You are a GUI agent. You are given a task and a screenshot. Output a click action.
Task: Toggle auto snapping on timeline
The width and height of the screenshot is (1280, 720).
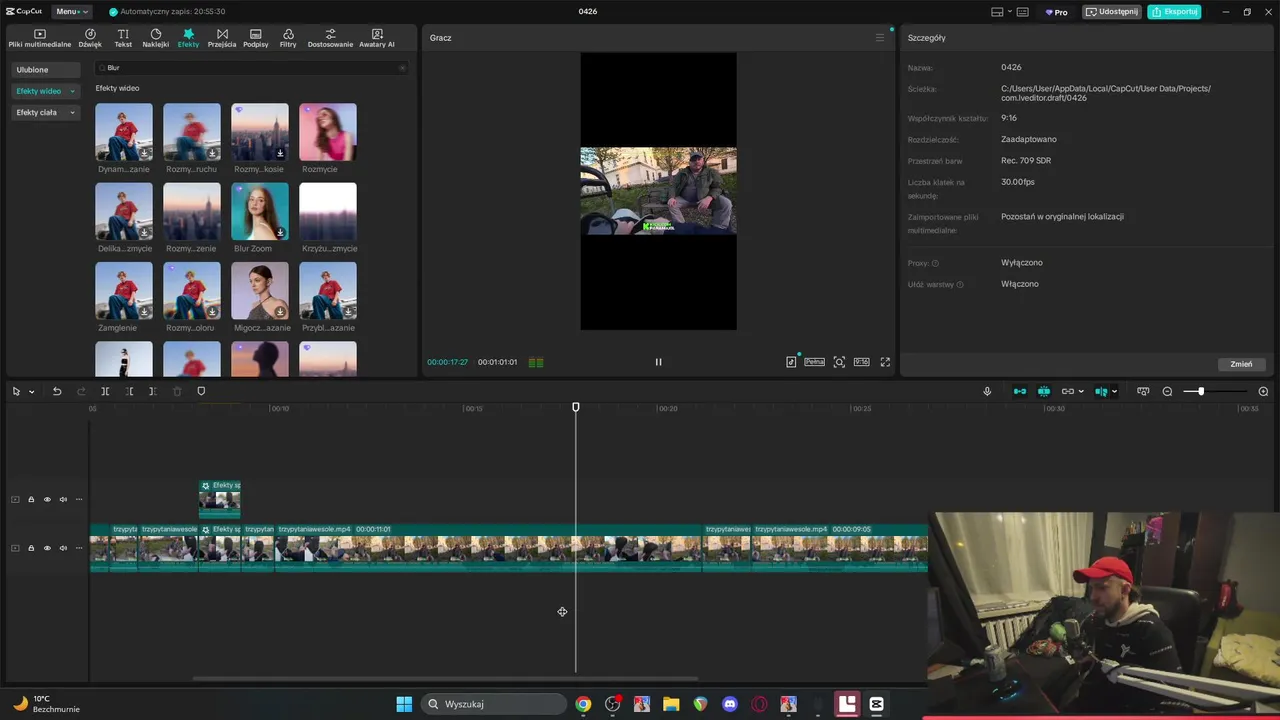[x=1044, y=391]
